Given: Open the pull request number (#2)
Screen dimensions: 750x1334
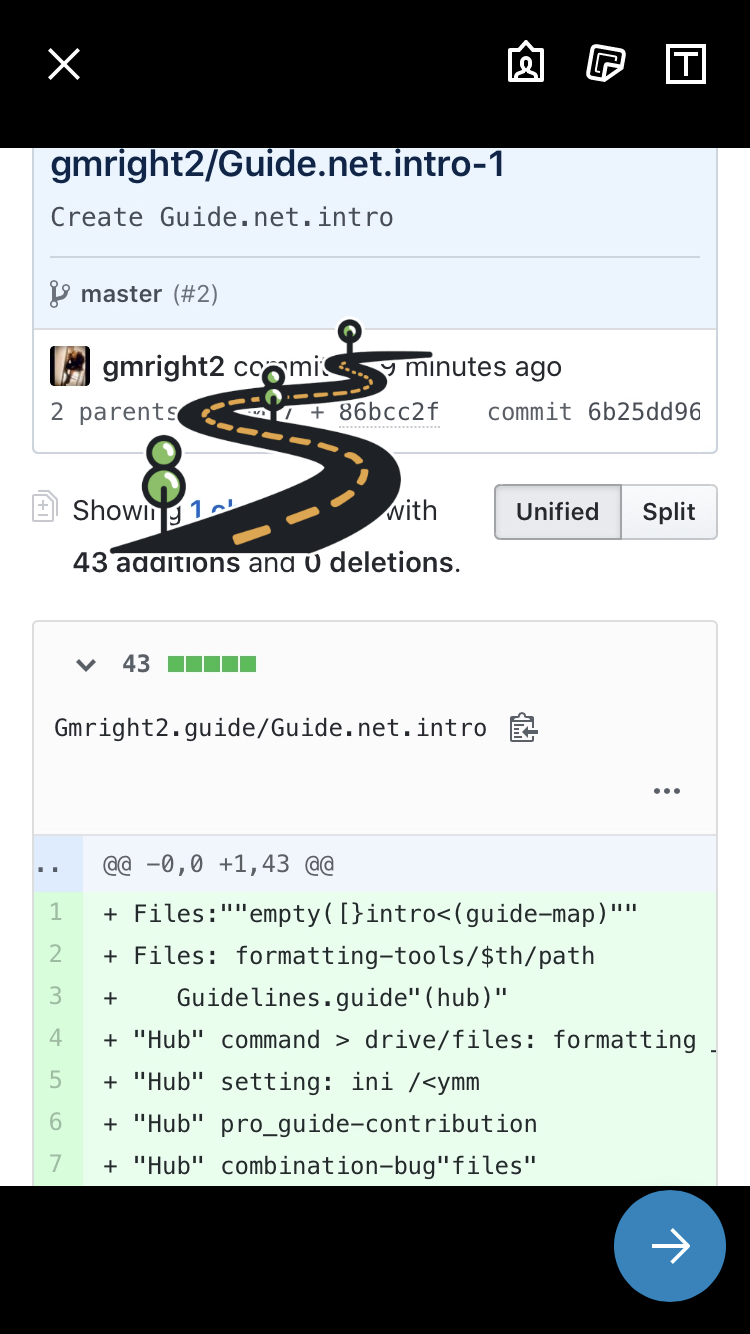Looking at the screenshot, I should [x=194, y=293].
